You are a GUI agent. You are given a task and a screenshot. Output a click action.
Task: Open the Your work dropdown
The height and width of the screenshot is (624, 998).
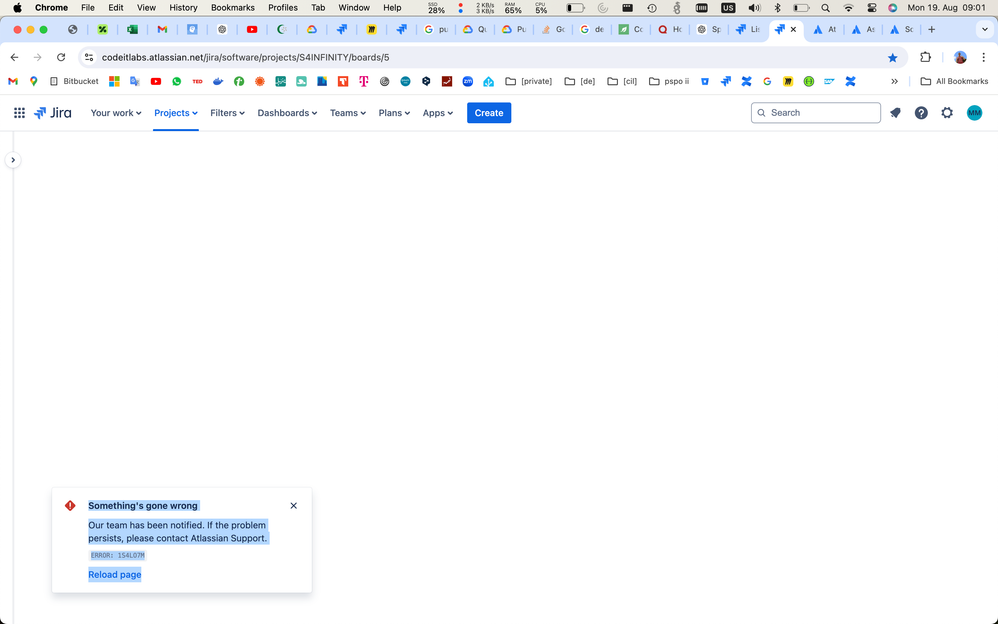(x=115, y=113)
